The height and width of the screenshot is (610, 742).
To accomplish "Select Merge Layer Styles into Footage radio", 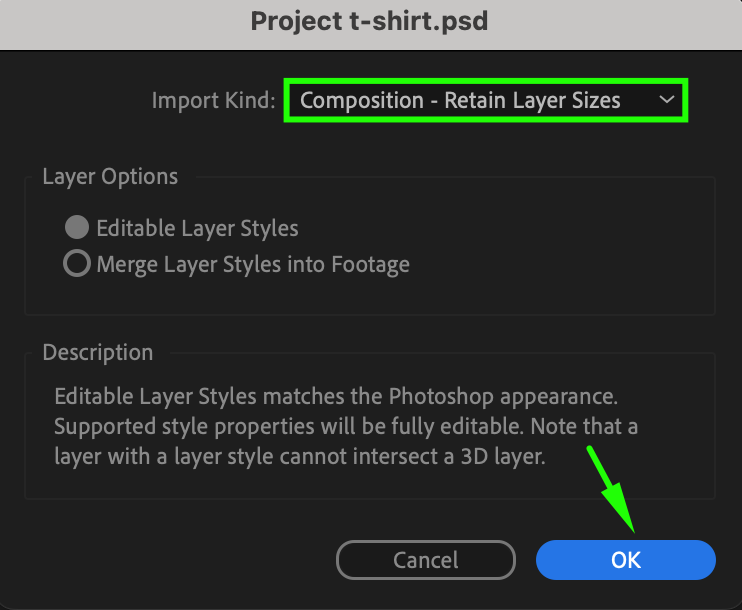I will click(x=77, y=263).
